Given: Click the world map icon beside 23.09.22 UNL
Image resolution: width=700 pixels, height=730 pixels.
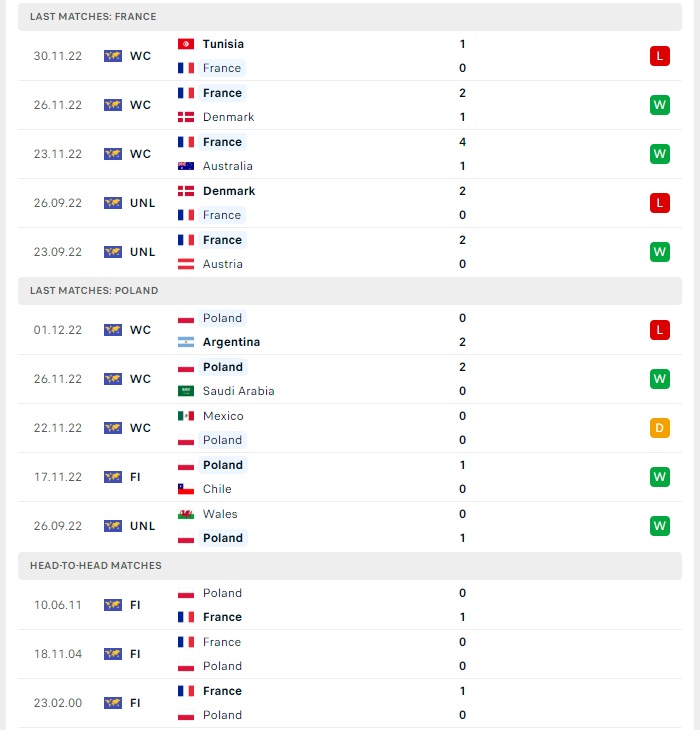Looking at the screenshot, I should pyautogui.click(x=113, y=252).
